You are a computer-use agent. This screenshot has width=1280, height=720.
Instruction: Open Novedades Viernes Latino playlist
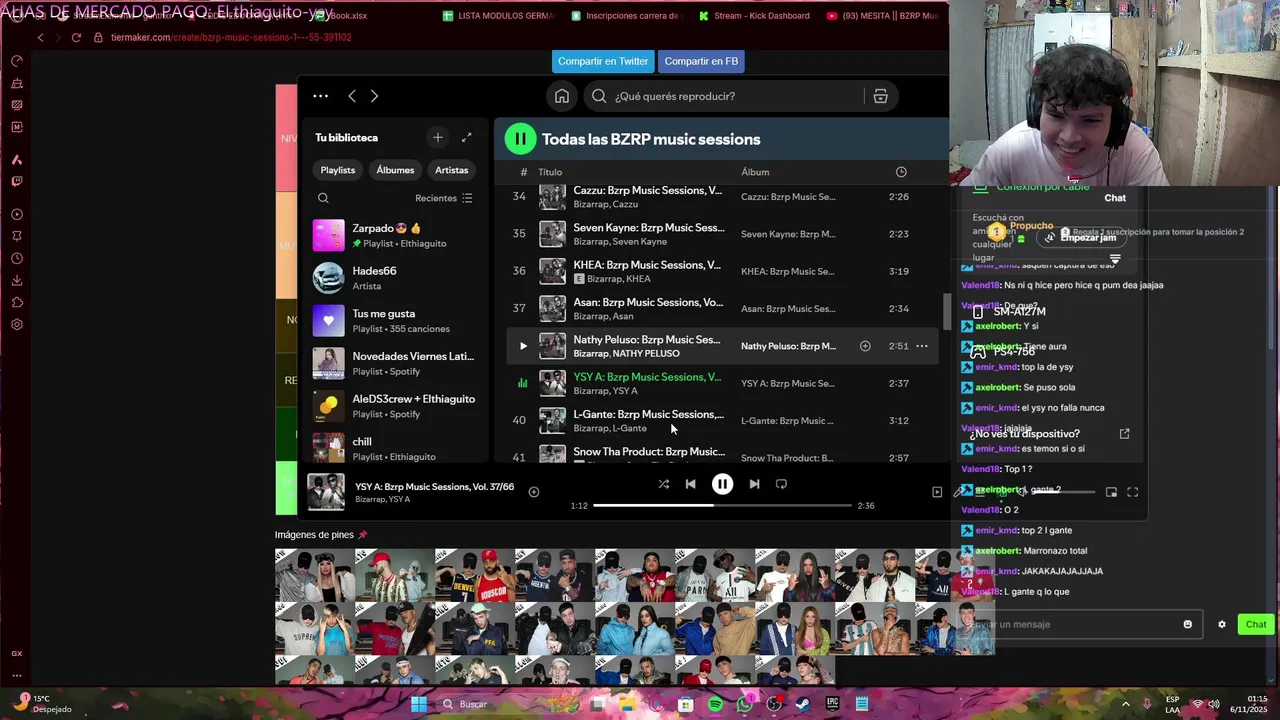click(395, 363)
